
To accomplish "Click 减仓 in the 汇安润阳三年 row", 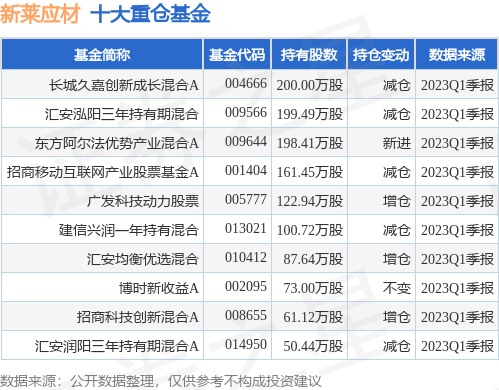I will pos(397,346).
